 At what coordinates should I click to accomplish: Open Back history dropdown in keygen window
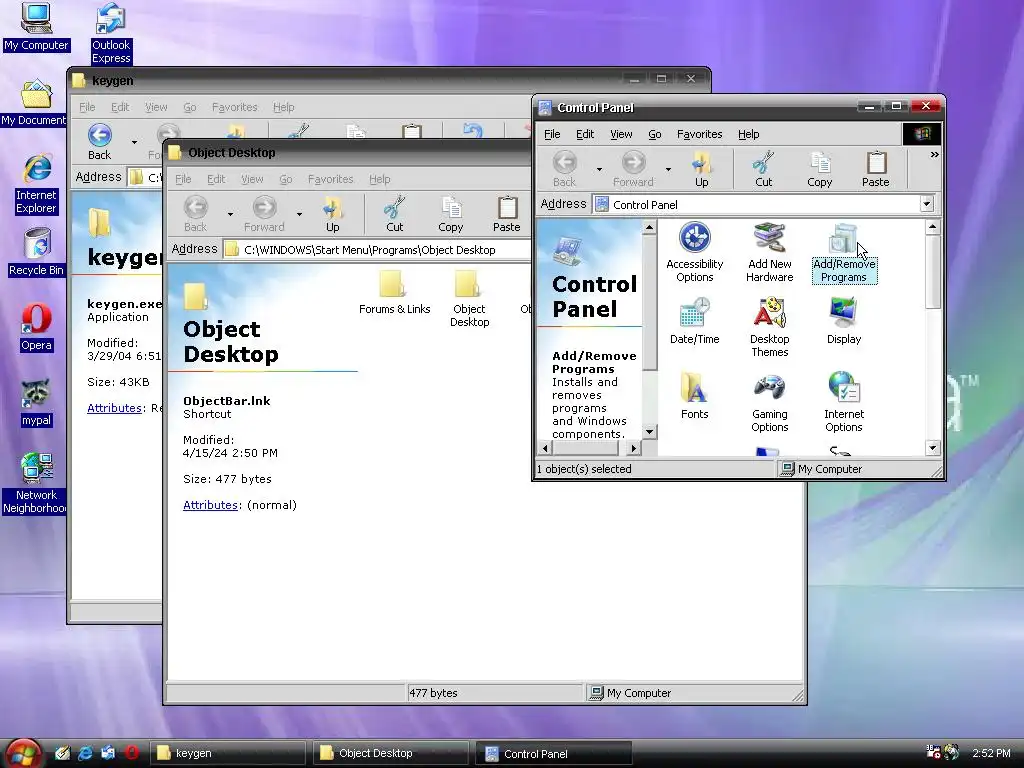134,142
